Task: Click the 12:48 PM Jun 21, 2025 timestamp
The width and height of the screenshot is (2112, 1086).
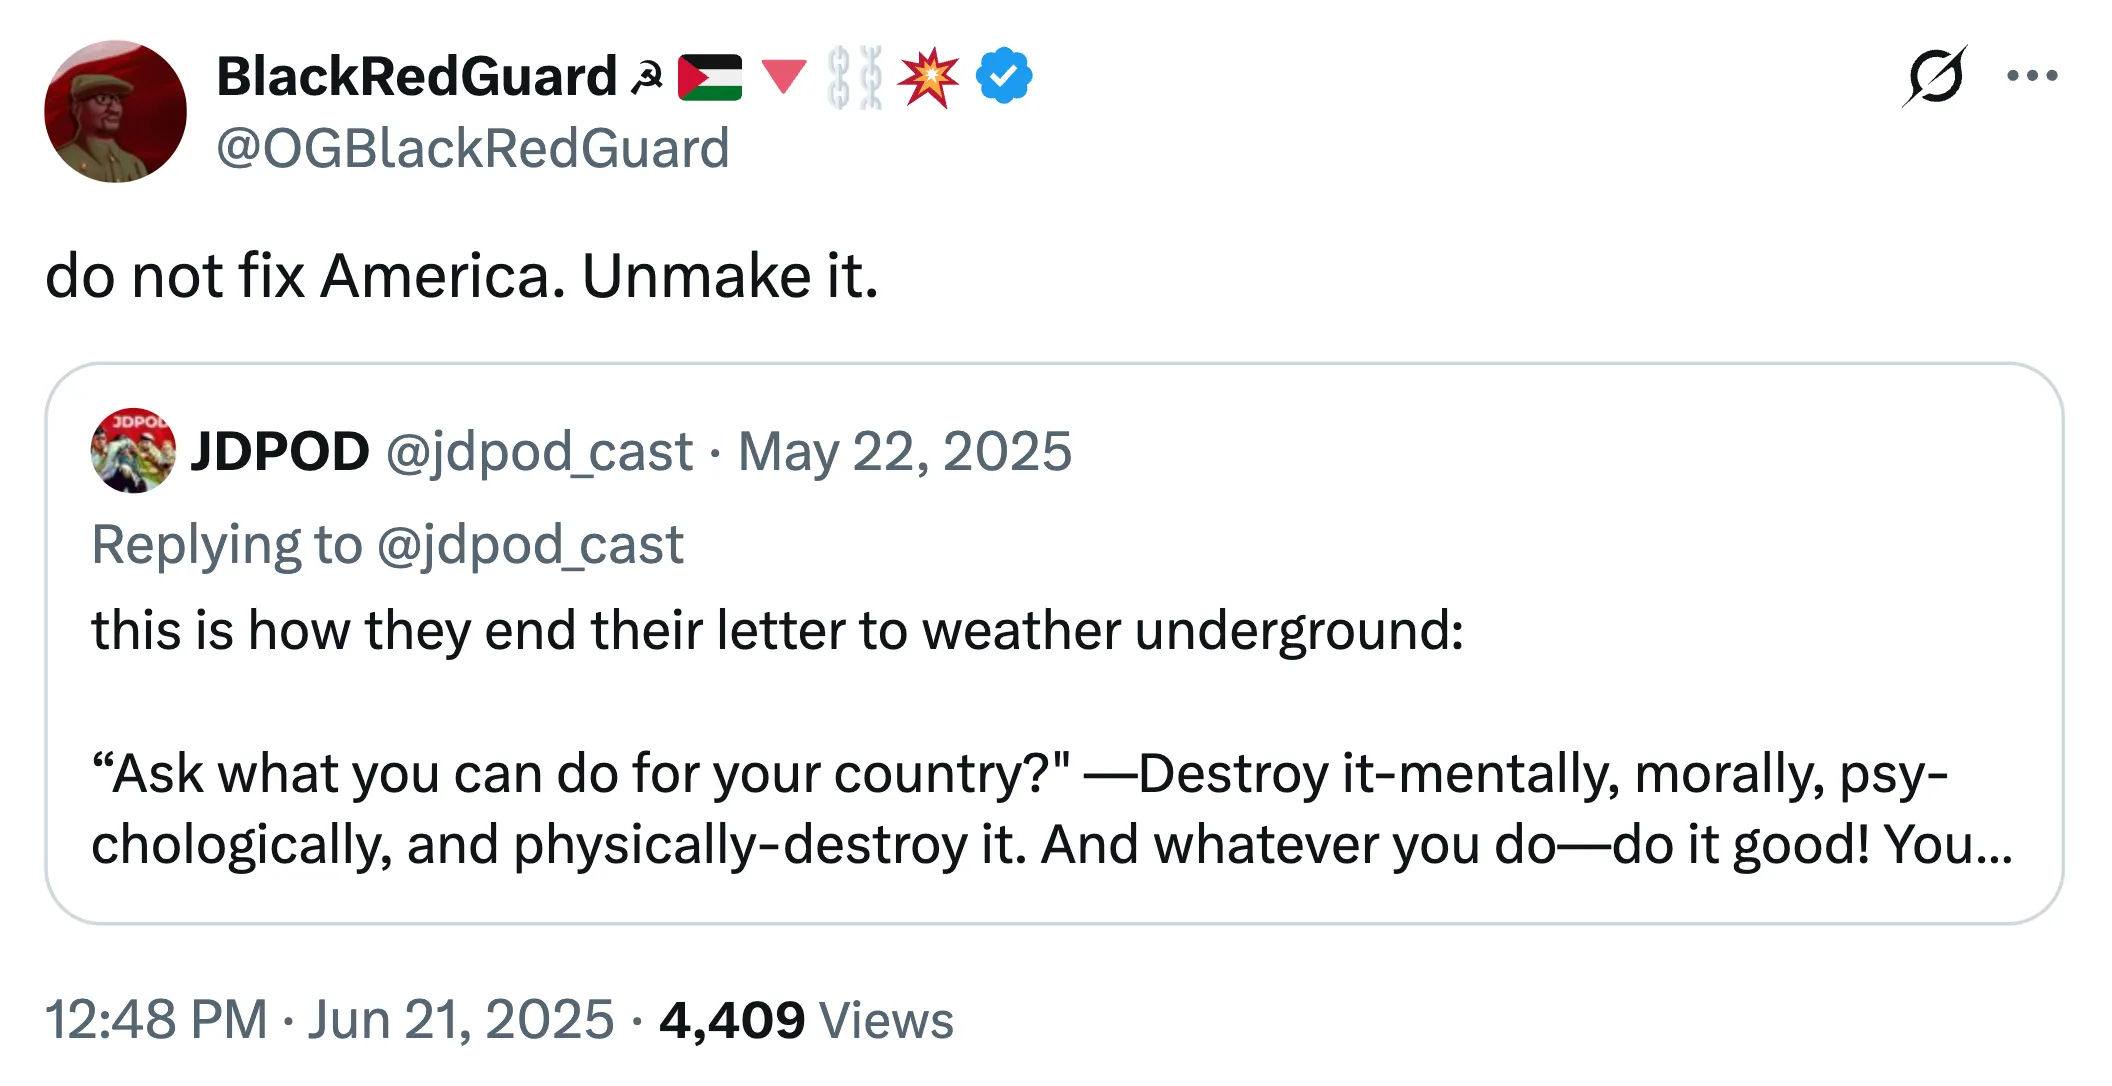Action: (x=329, y=1019)
